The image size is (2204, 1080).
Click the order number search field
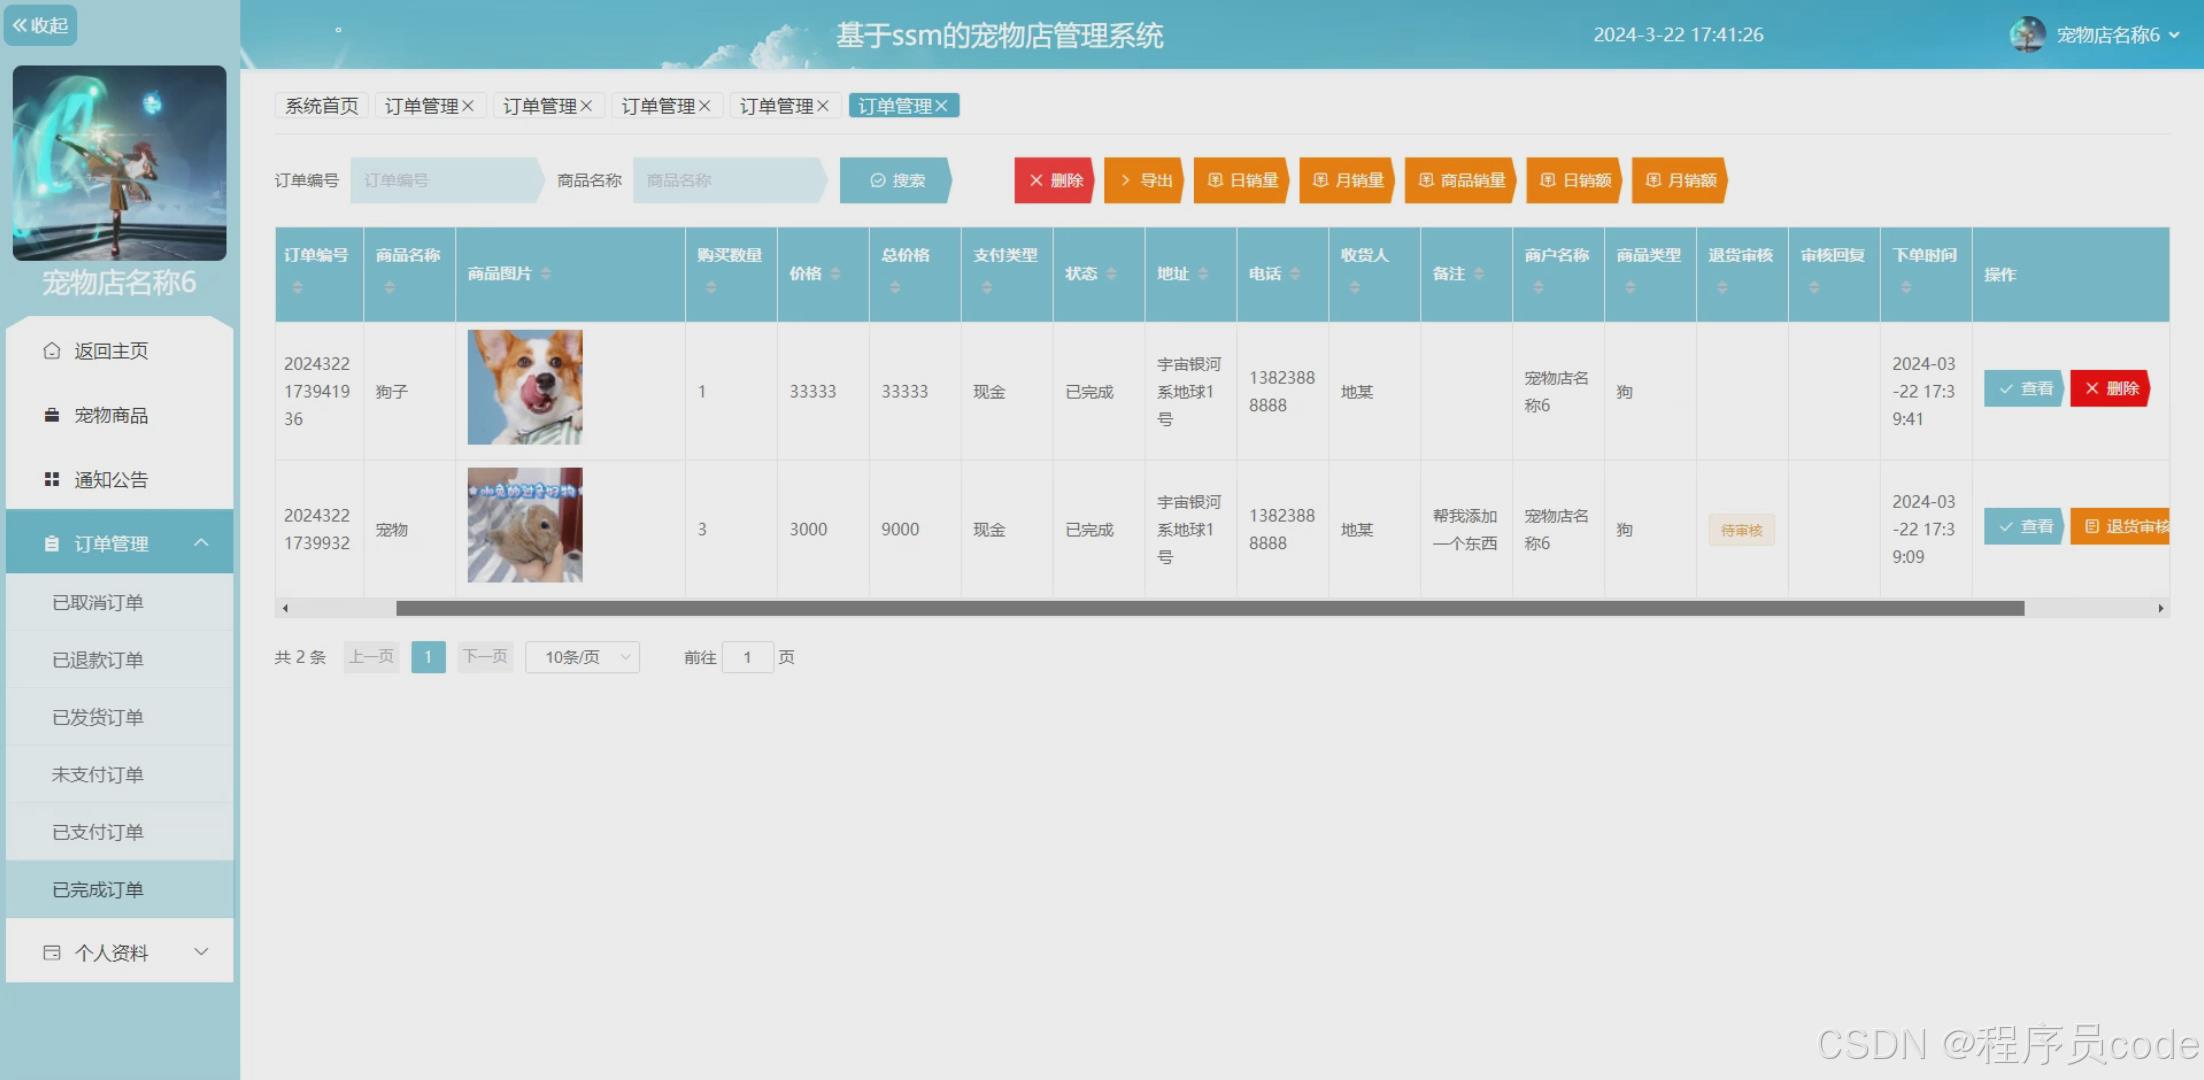click(x=443, y=181)
